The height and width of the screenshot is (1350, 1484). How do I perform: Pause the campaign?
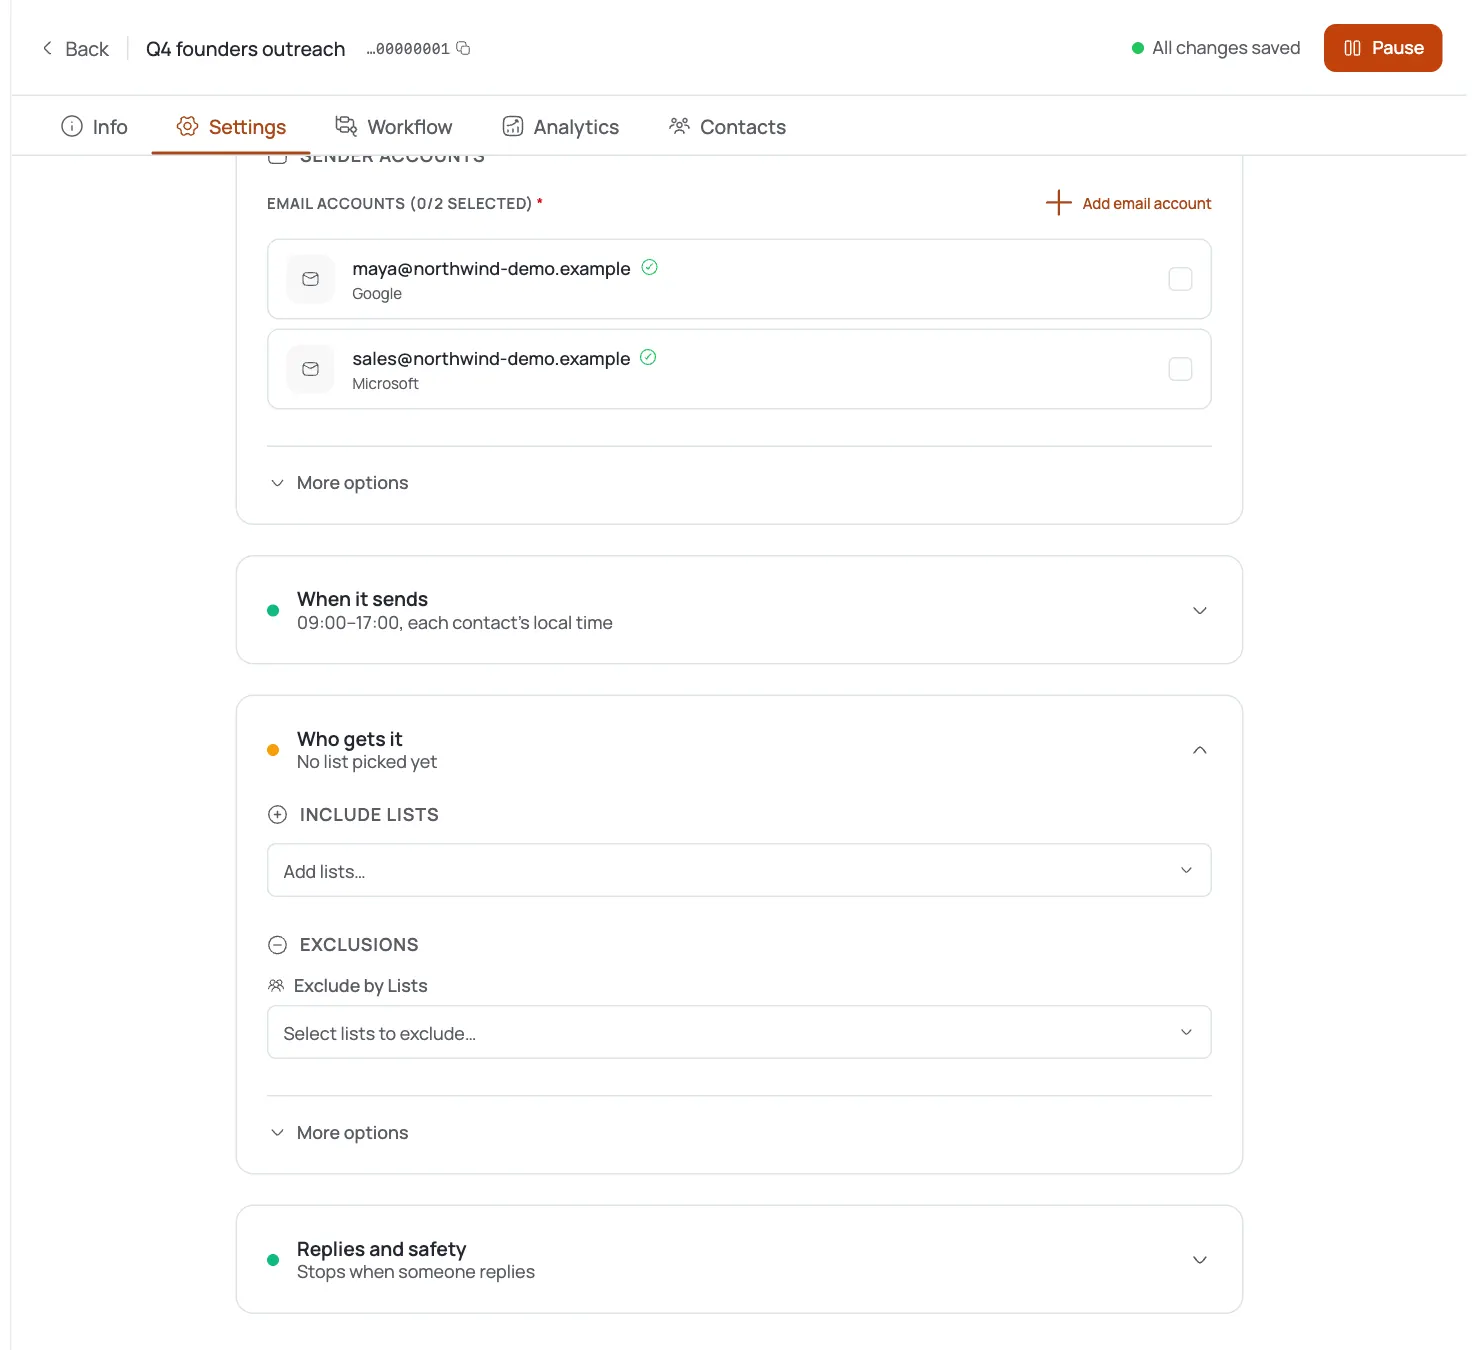click(1382, 48)
